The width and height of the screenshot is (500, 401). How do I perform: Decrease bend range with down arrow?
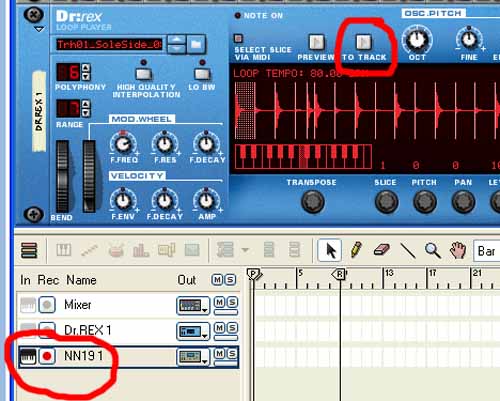[x=86, y=113]
